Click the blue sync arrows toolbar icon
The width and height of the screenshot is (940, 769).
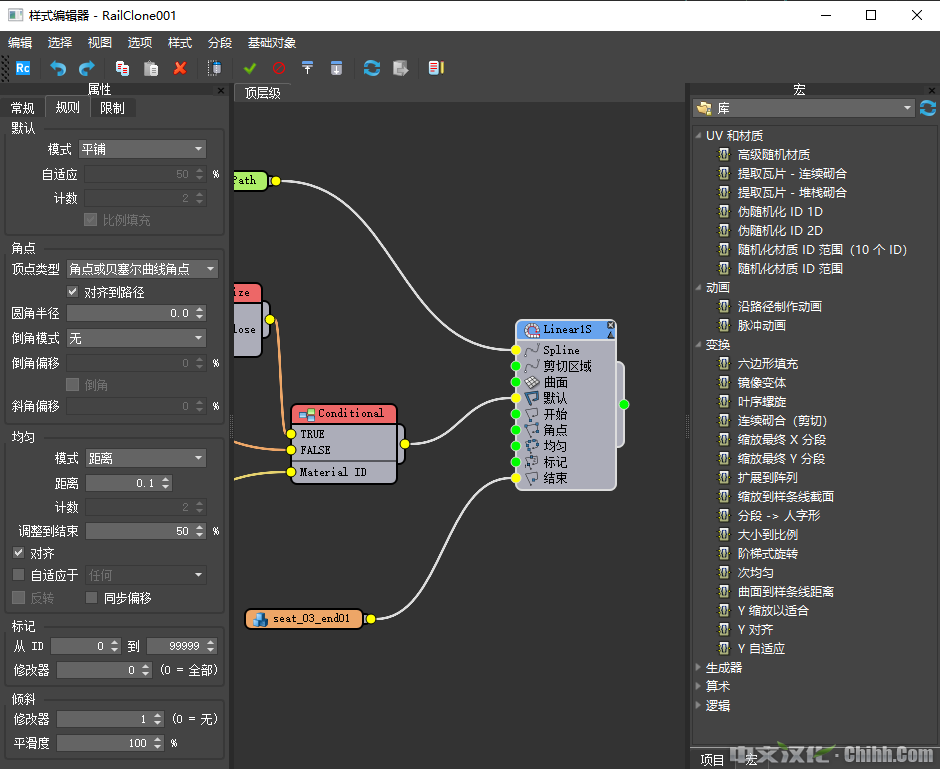coord(372,68)
